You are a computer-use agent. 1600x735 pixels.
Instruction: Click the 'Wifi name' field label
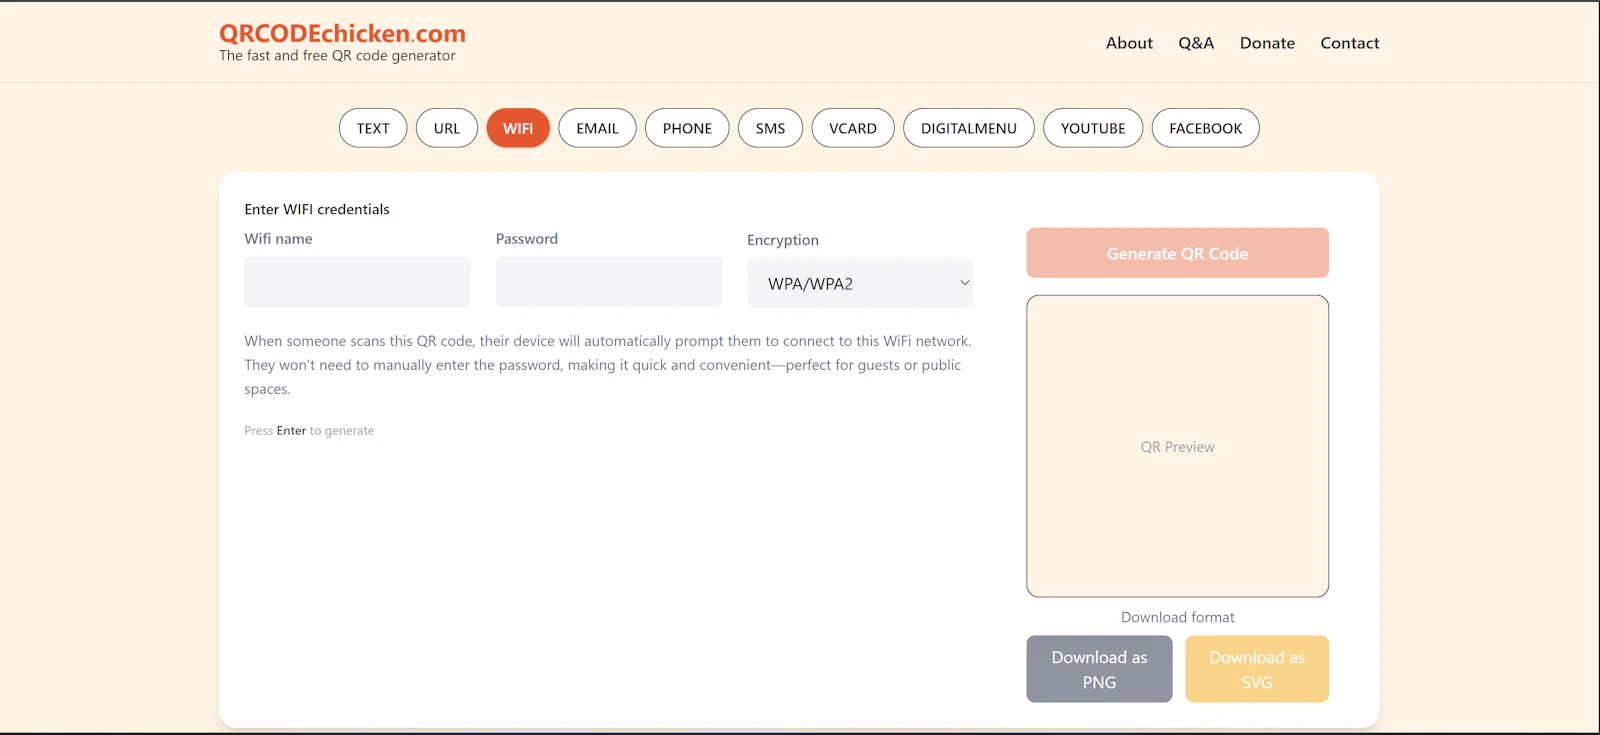[x=278, y=239]
